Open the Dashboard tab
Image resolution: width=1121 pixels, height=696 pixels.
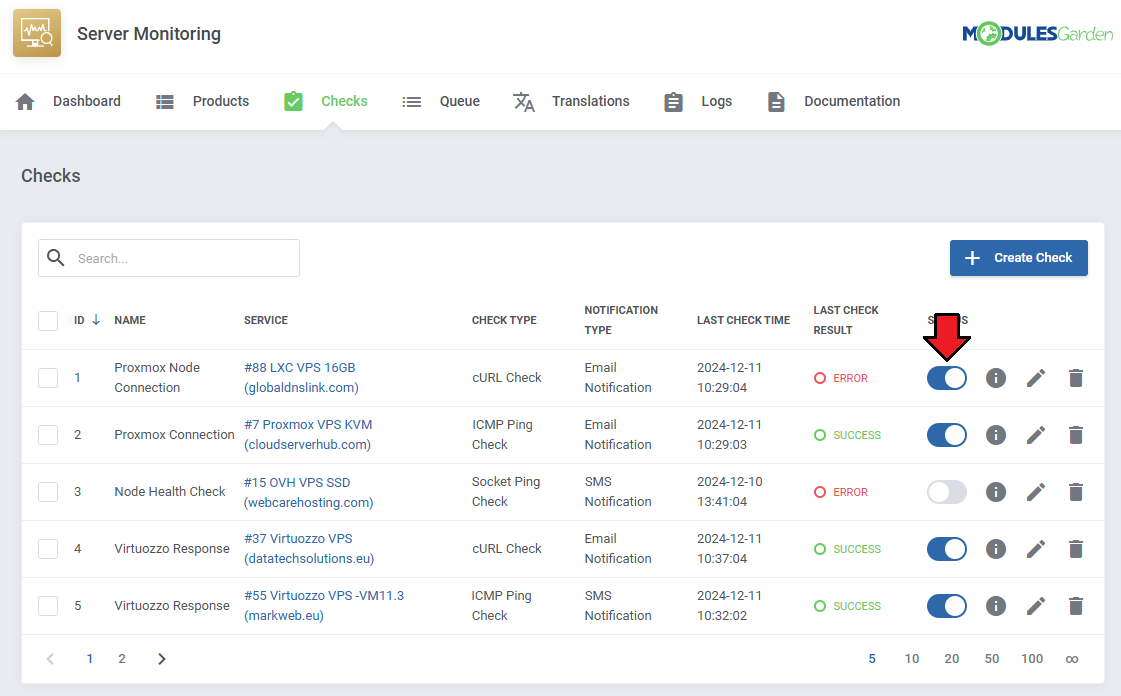tap(87, 101)
